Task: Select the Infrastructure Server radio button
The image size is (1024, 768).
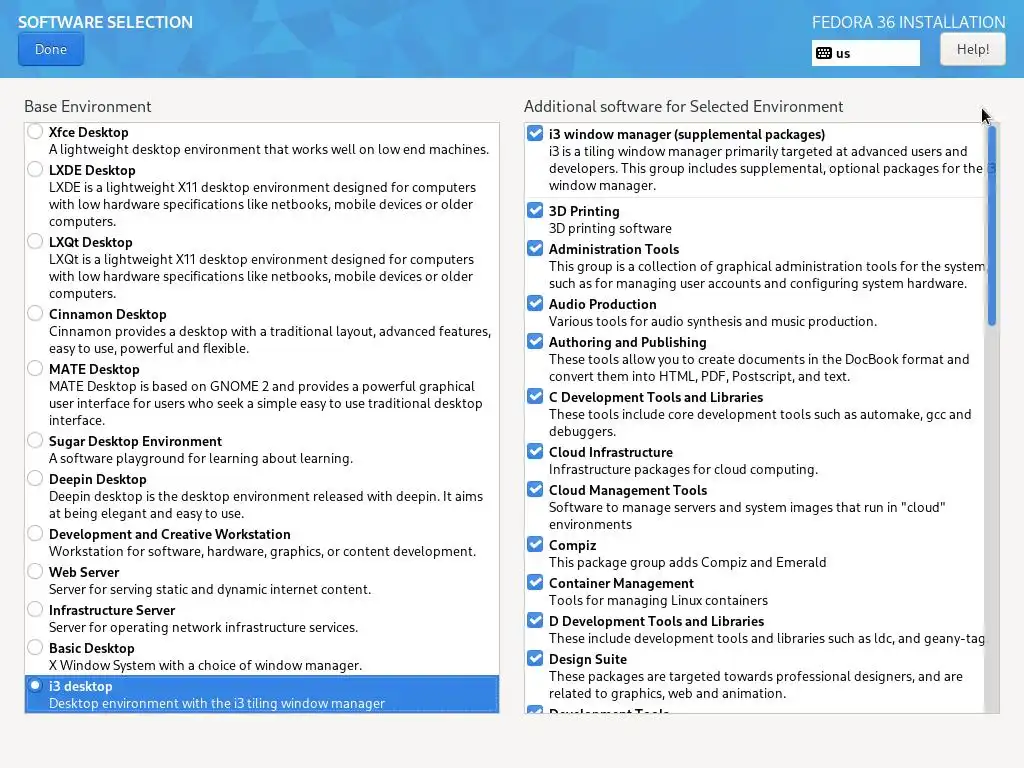Action: click(35, 609)
